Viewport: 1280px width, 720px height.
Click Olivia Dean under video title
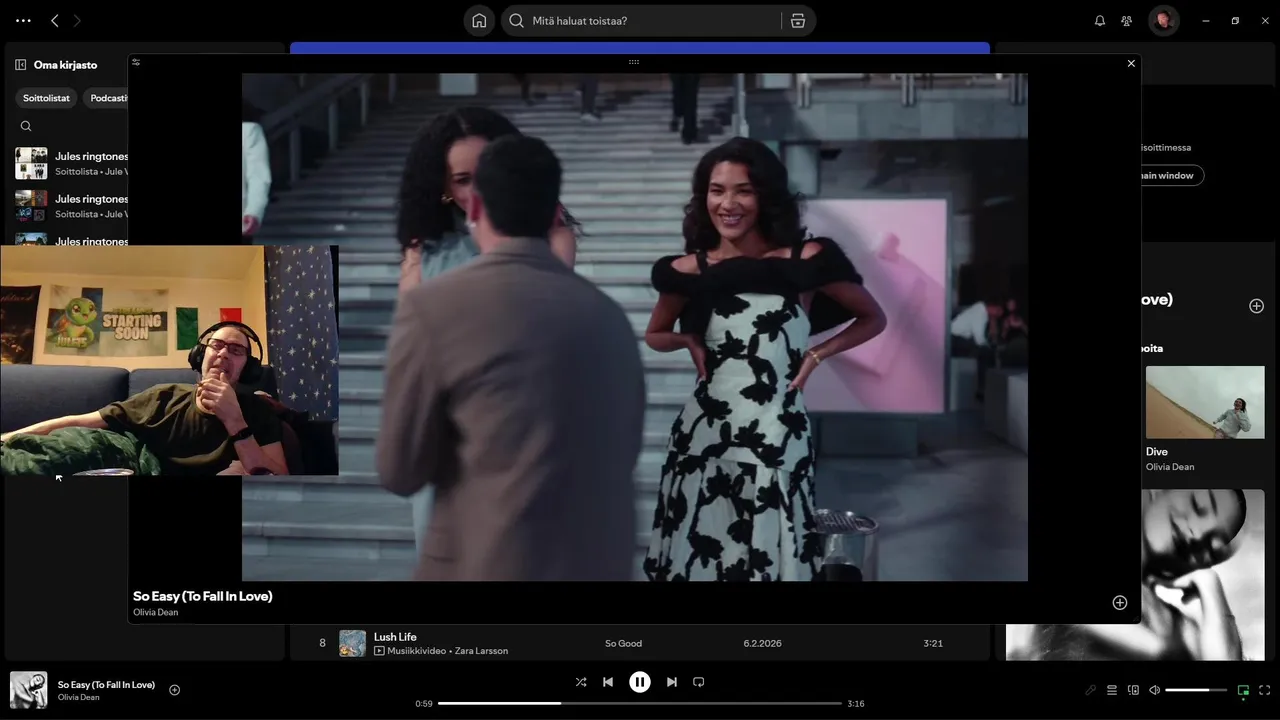tap(155, 612)
